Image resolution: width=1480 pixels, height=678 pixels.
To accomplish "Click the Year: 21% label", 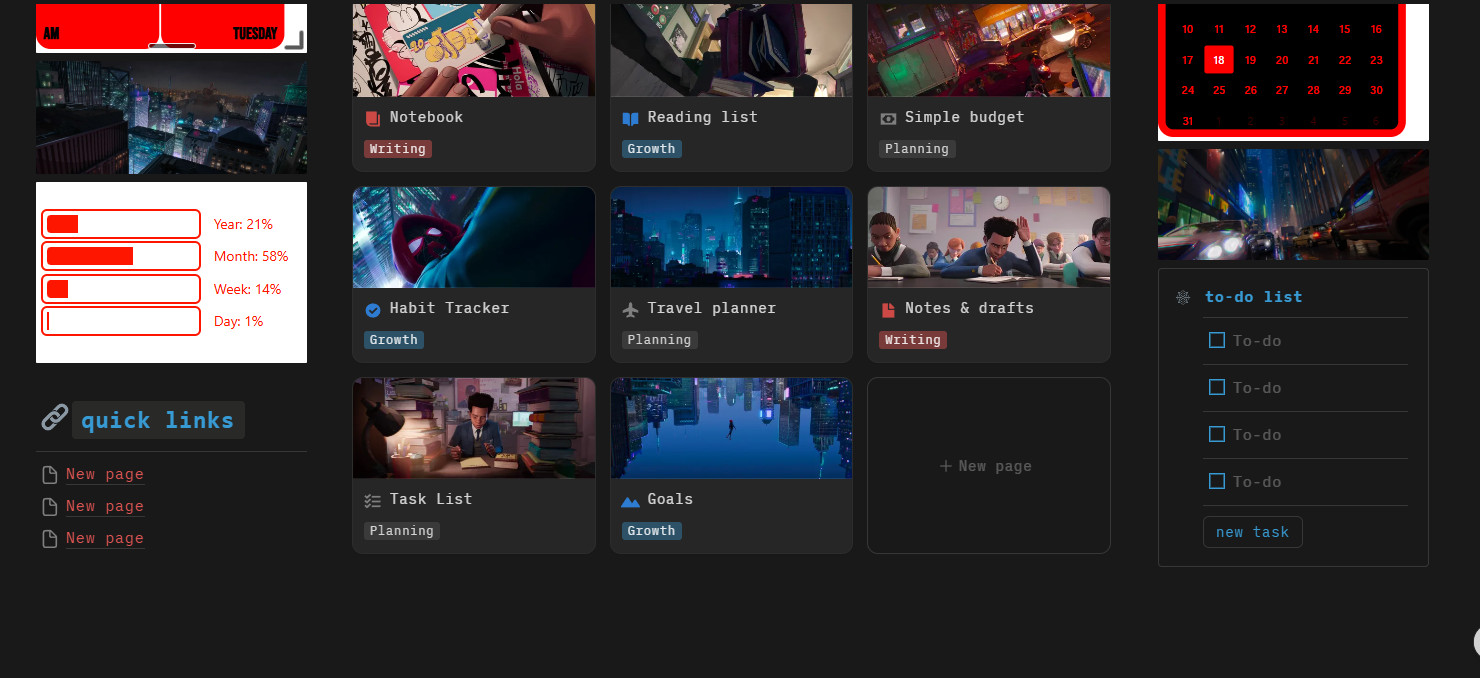I will coord(243,224).
